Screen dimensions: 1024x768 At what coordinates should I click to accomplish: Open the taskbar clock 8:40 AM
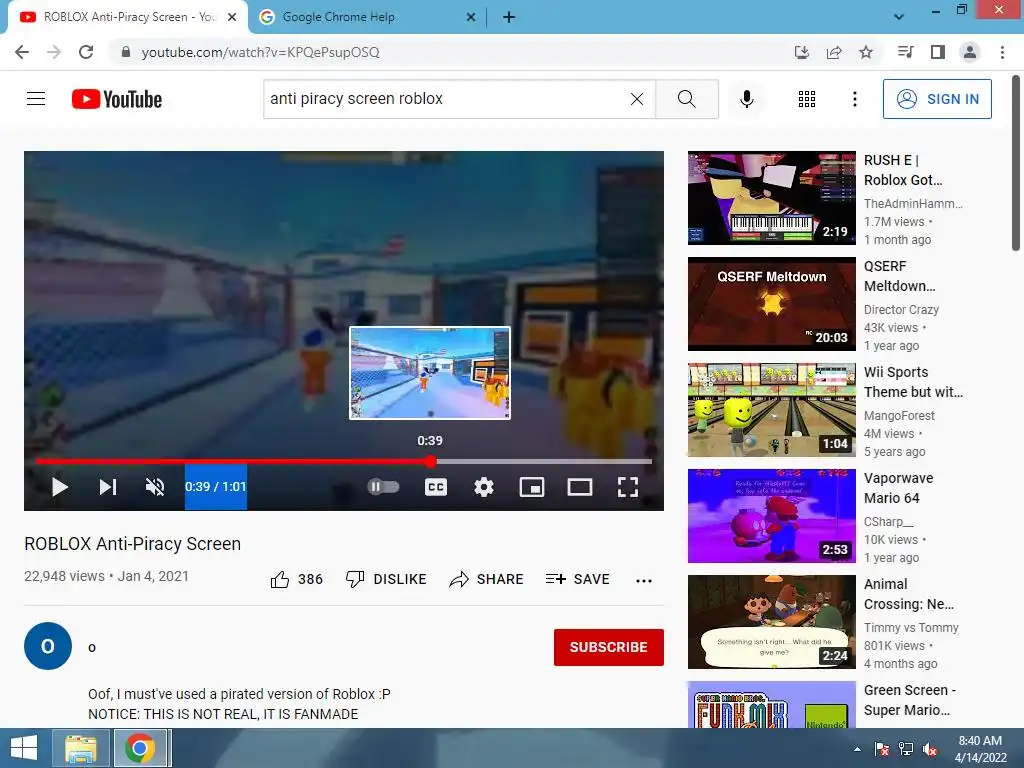[980, 749]
